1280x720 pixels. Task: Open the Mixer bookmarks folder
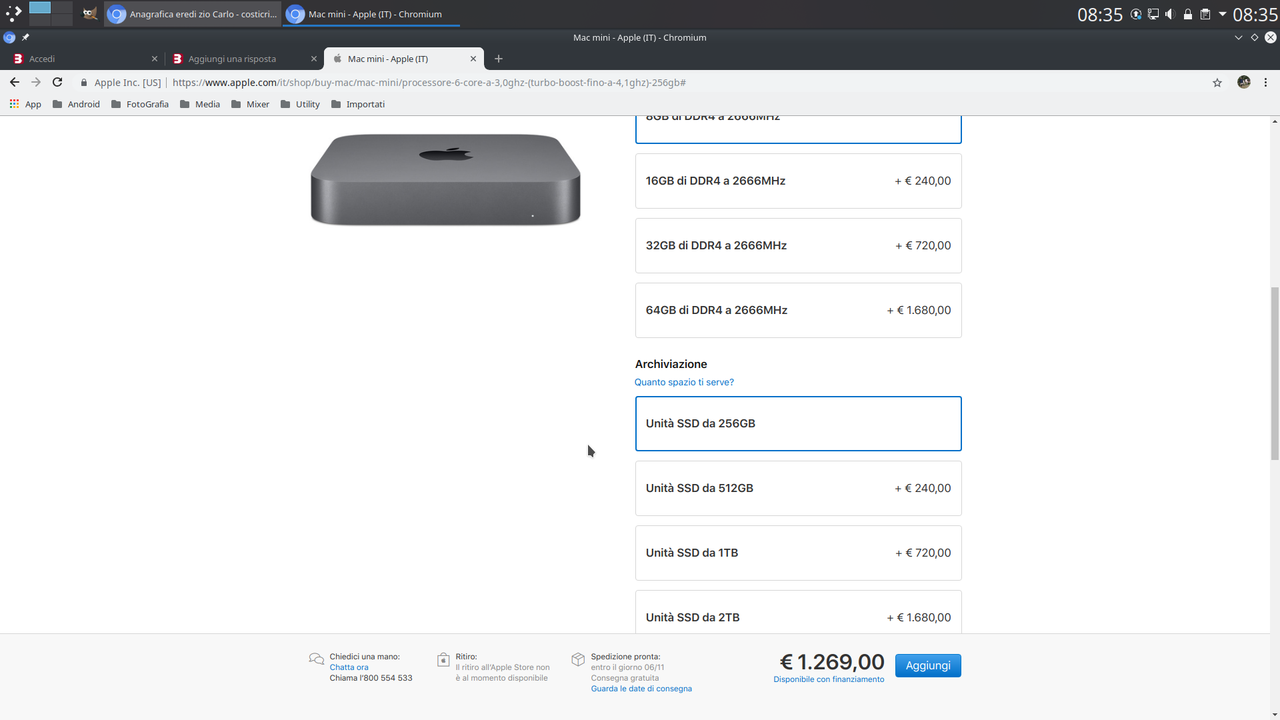point(250,104)
